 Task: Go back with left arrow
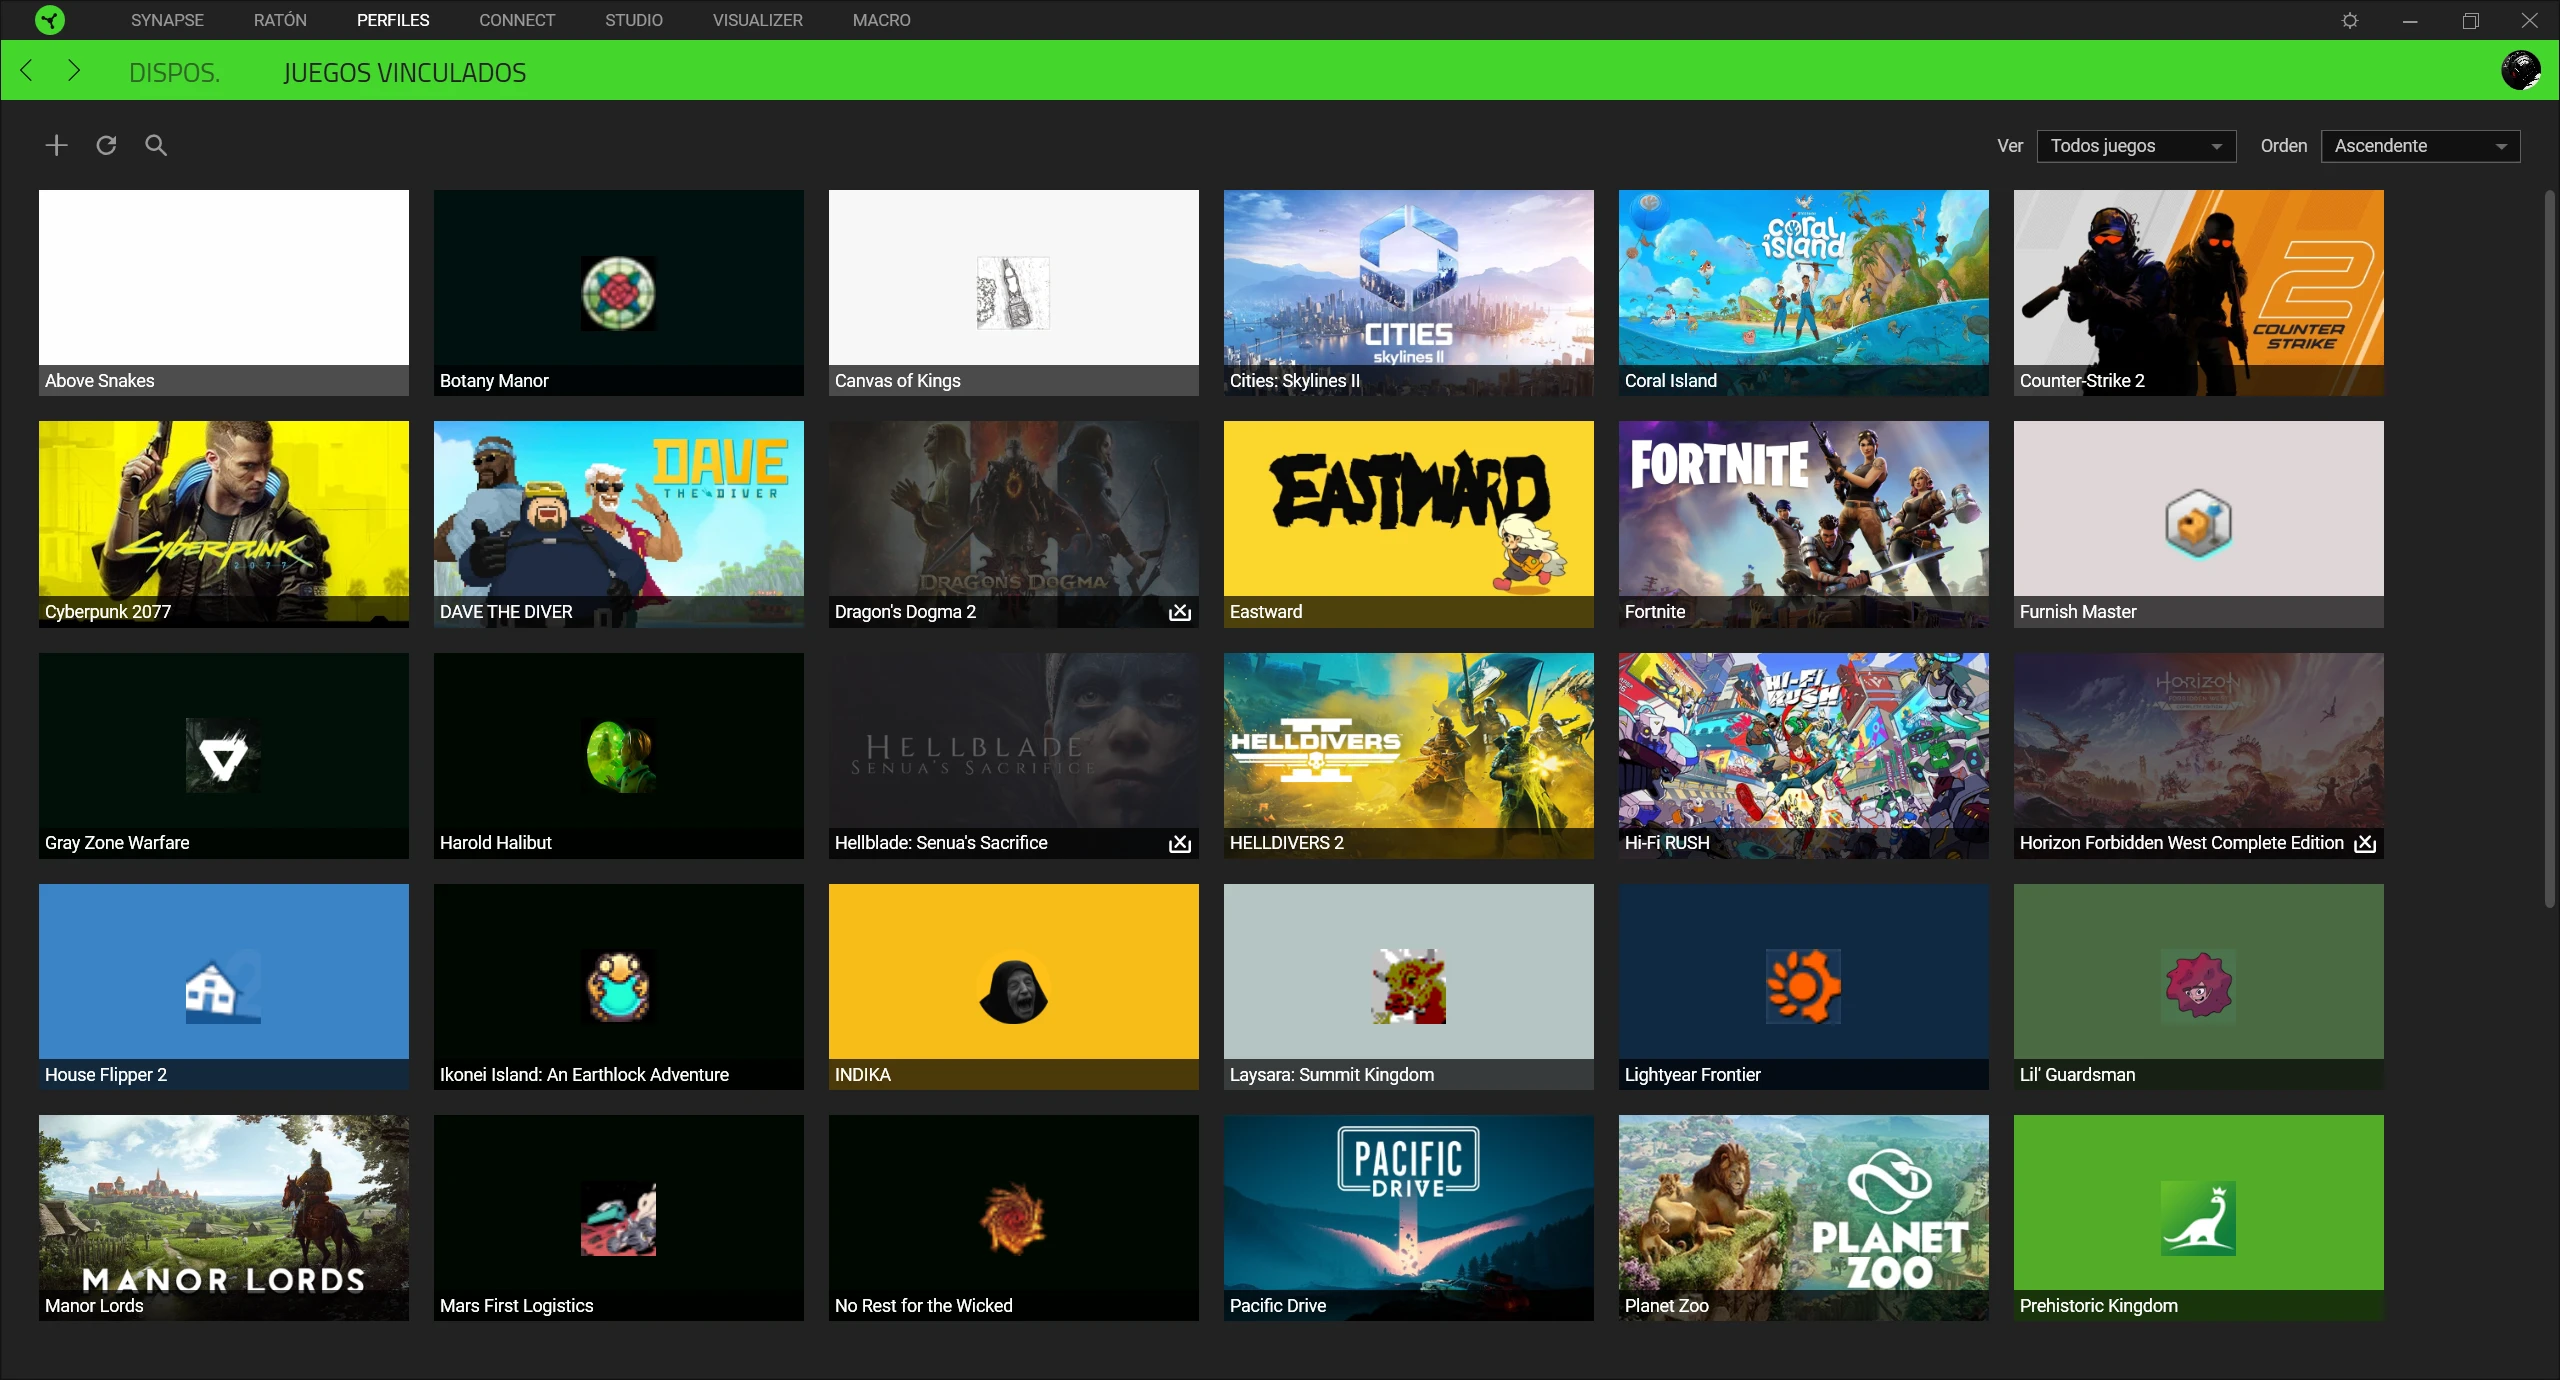27,70
